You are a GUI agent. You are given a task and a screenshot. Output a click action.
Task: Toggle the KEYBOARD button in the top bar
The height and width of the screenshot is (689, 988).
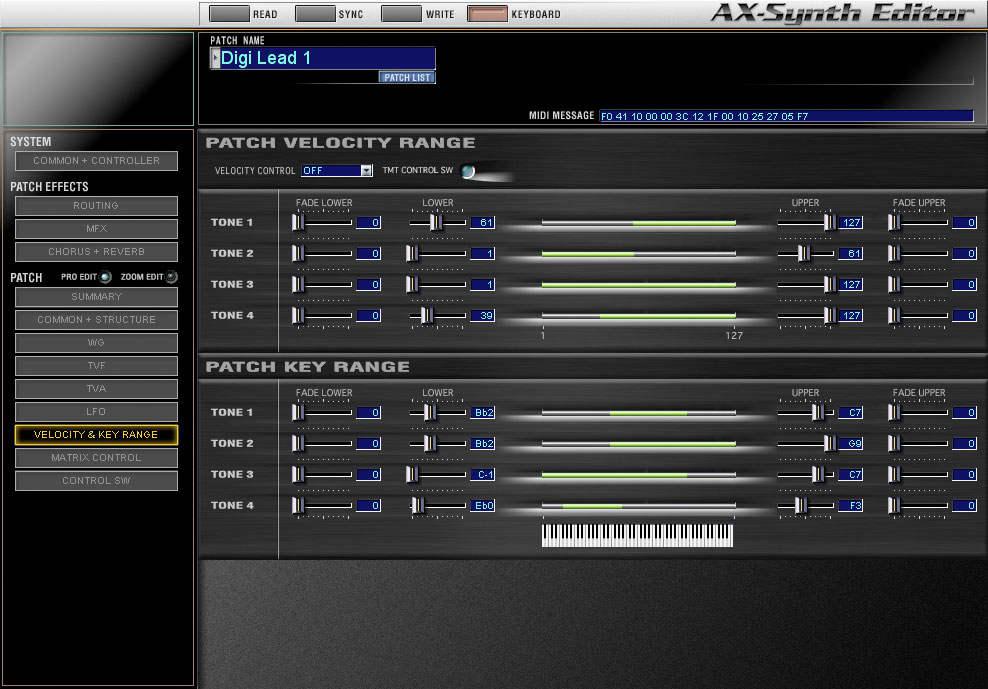(487, 13)
